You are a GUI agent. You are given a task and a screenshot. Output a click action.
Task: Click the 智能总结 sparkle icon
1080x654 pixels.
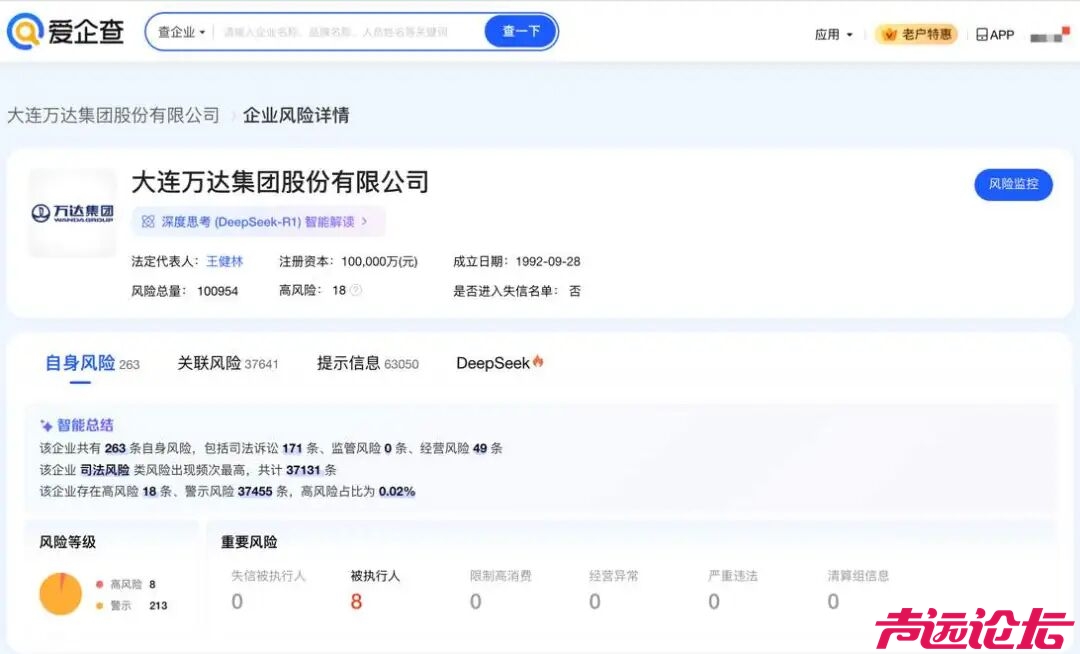pos(46,425)
